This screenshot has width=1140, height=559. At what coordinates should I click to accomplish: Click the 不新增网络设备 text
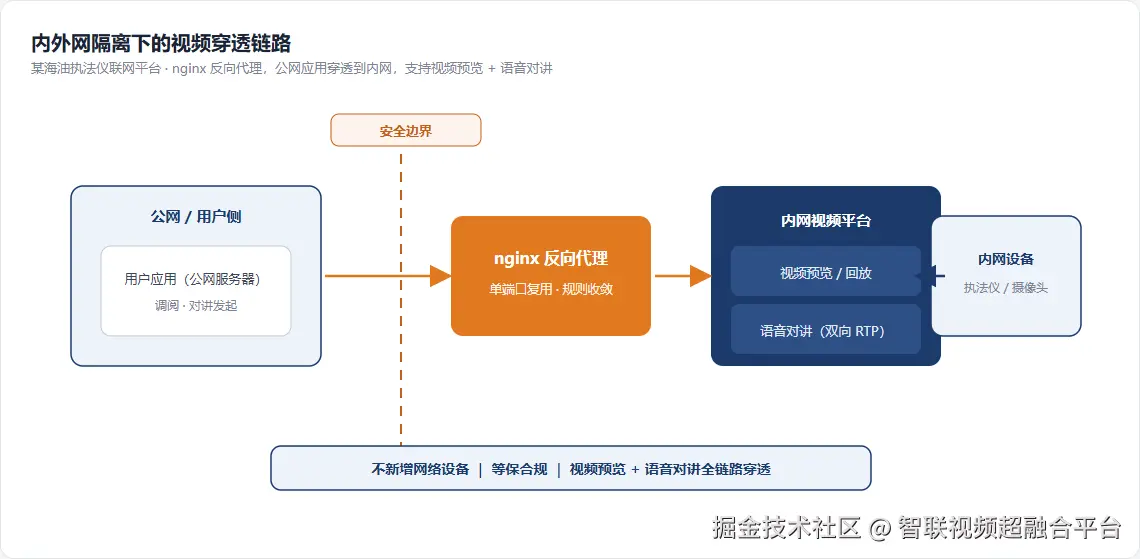[x=420, y=469]
